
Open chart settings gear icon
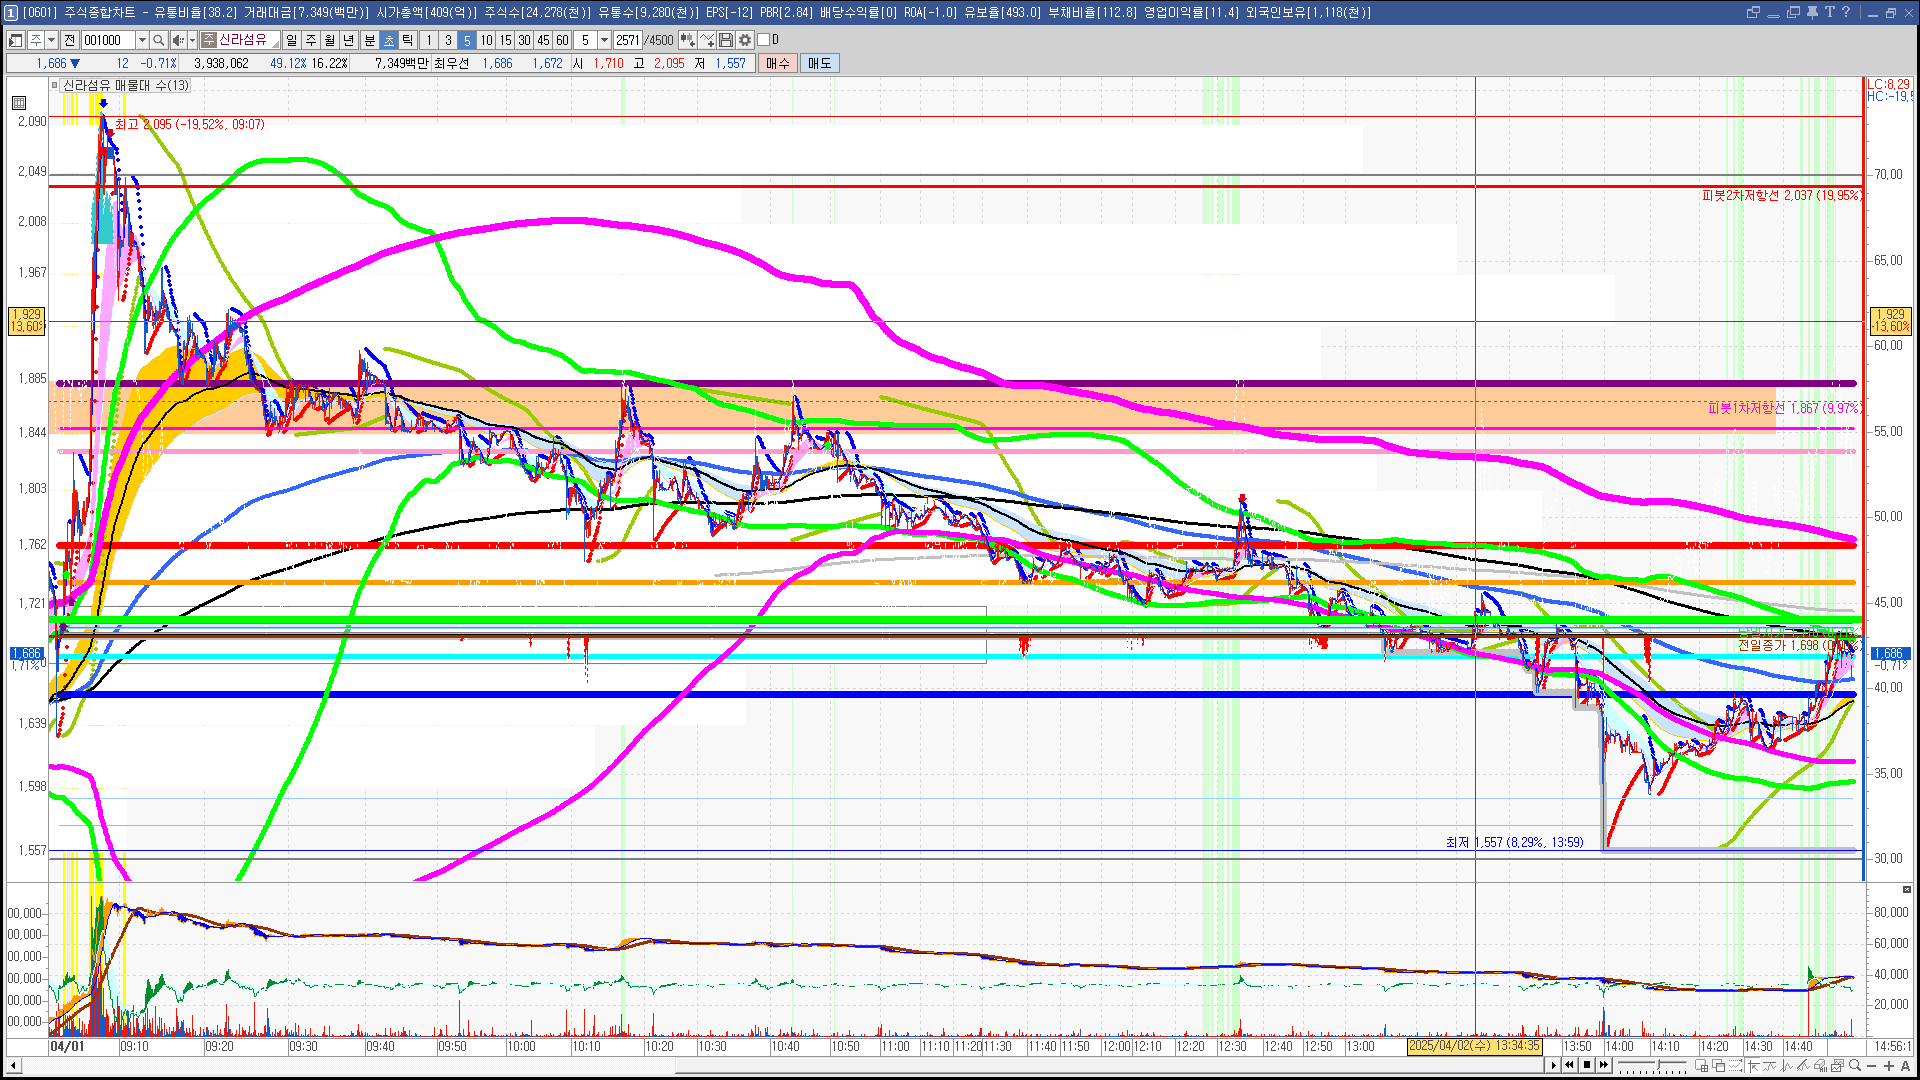pyautogui.click(x=745, y=40)
